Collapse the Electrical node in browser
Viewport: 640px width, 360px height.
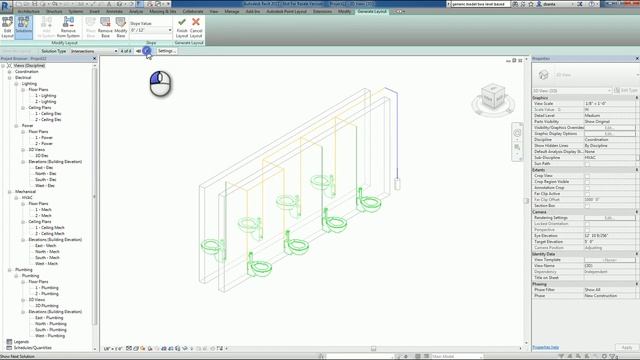click(x=9, y=78)
